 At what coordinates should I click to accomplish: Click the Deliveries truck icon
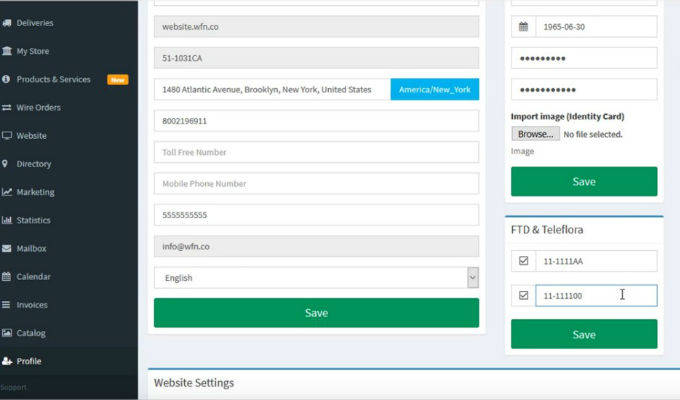tap(7, 23)
